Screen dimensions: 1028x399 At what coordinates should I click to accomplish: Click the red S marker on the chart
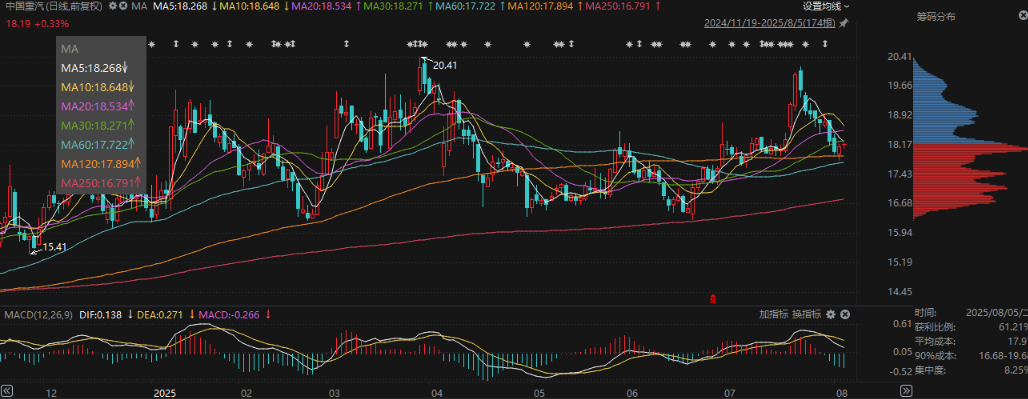[x=713, y=299]
